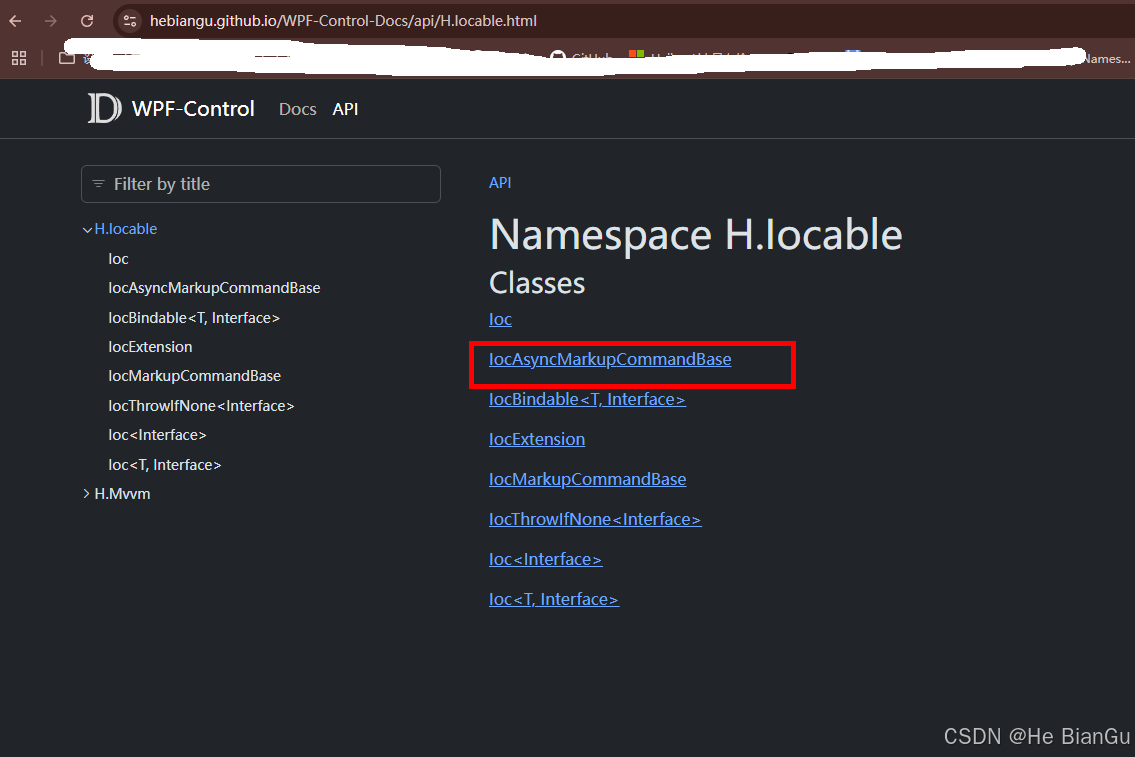Select Ioc<T, Interface> in sidebar
Screen dimensions: 1135x757
pos(164,465)
